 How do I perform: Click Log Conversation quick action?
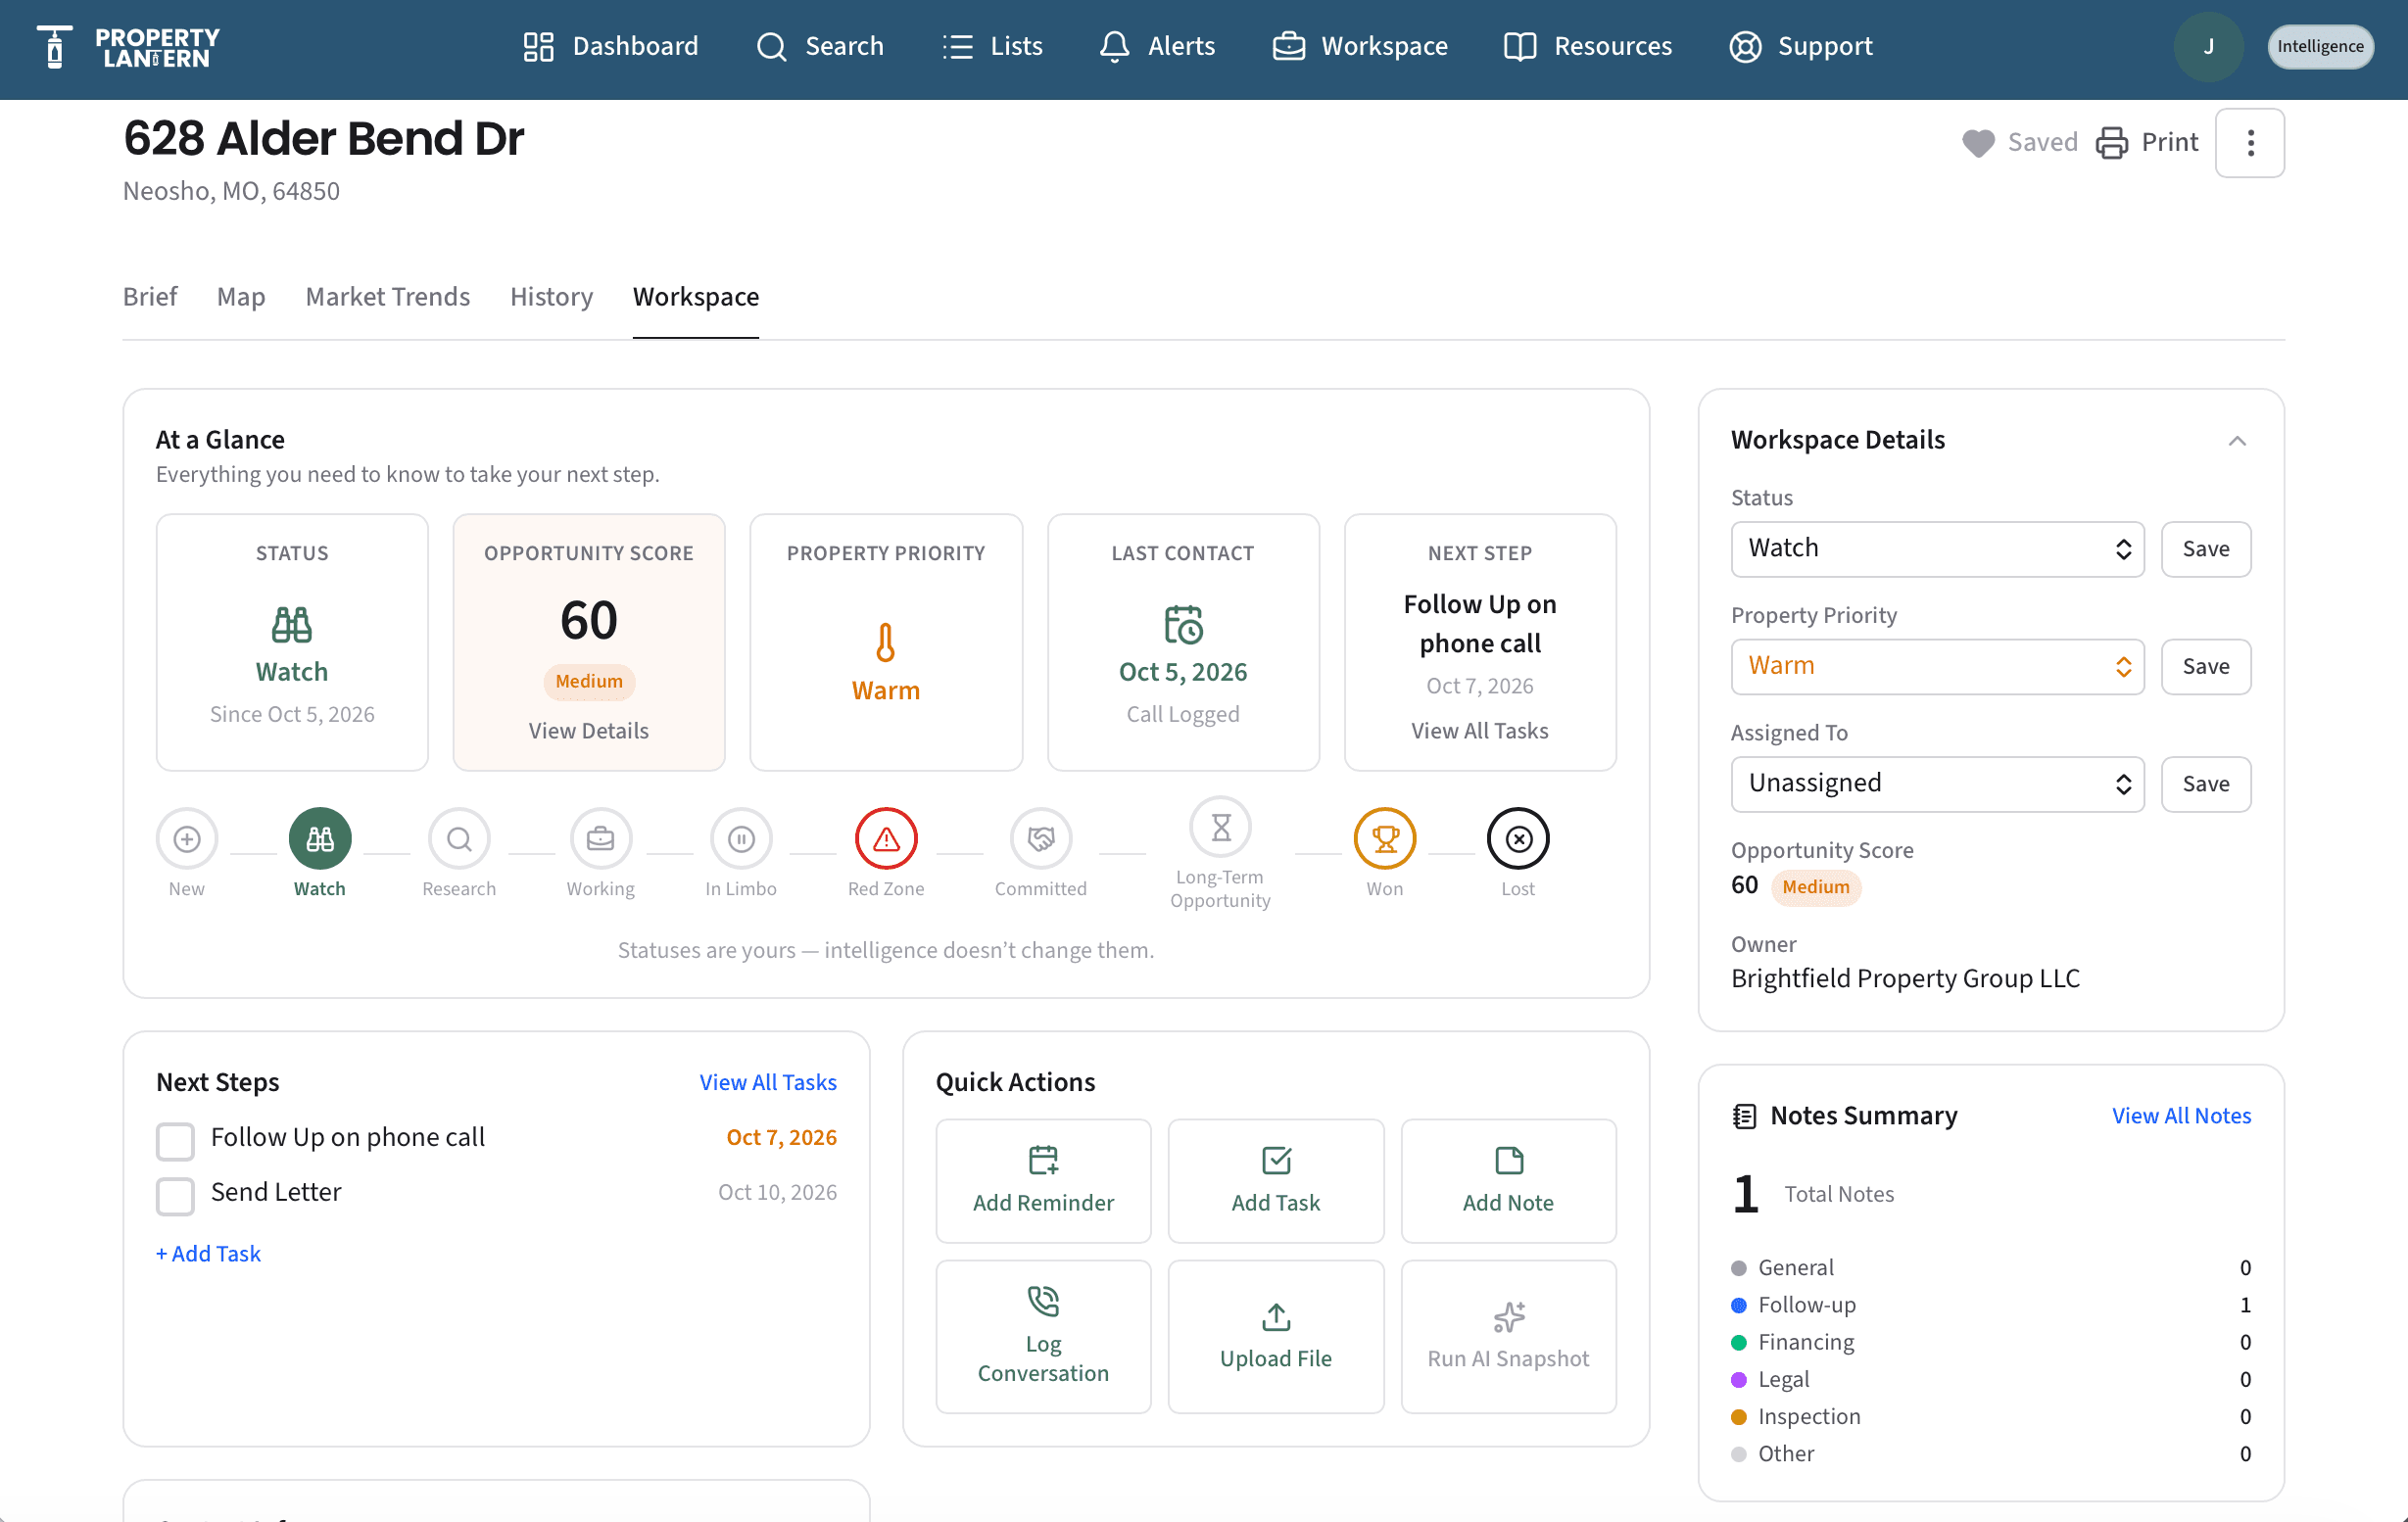[1043, 1337]
